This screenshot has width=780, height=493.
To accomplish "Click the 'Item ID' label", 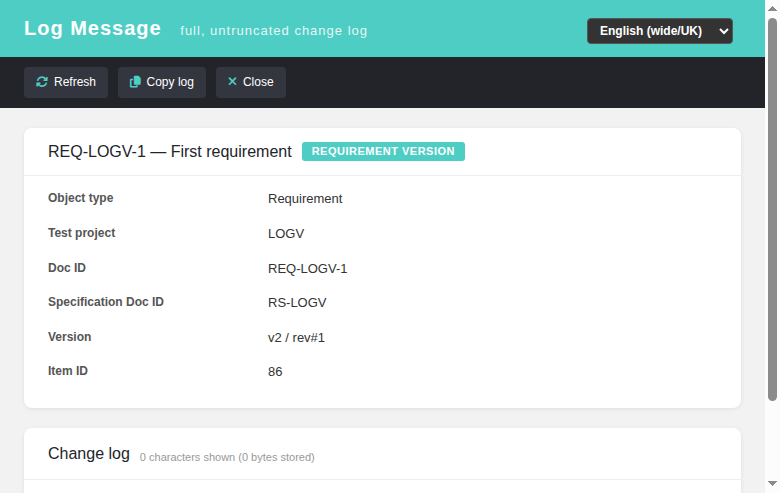I will click(x=68, y=371).
